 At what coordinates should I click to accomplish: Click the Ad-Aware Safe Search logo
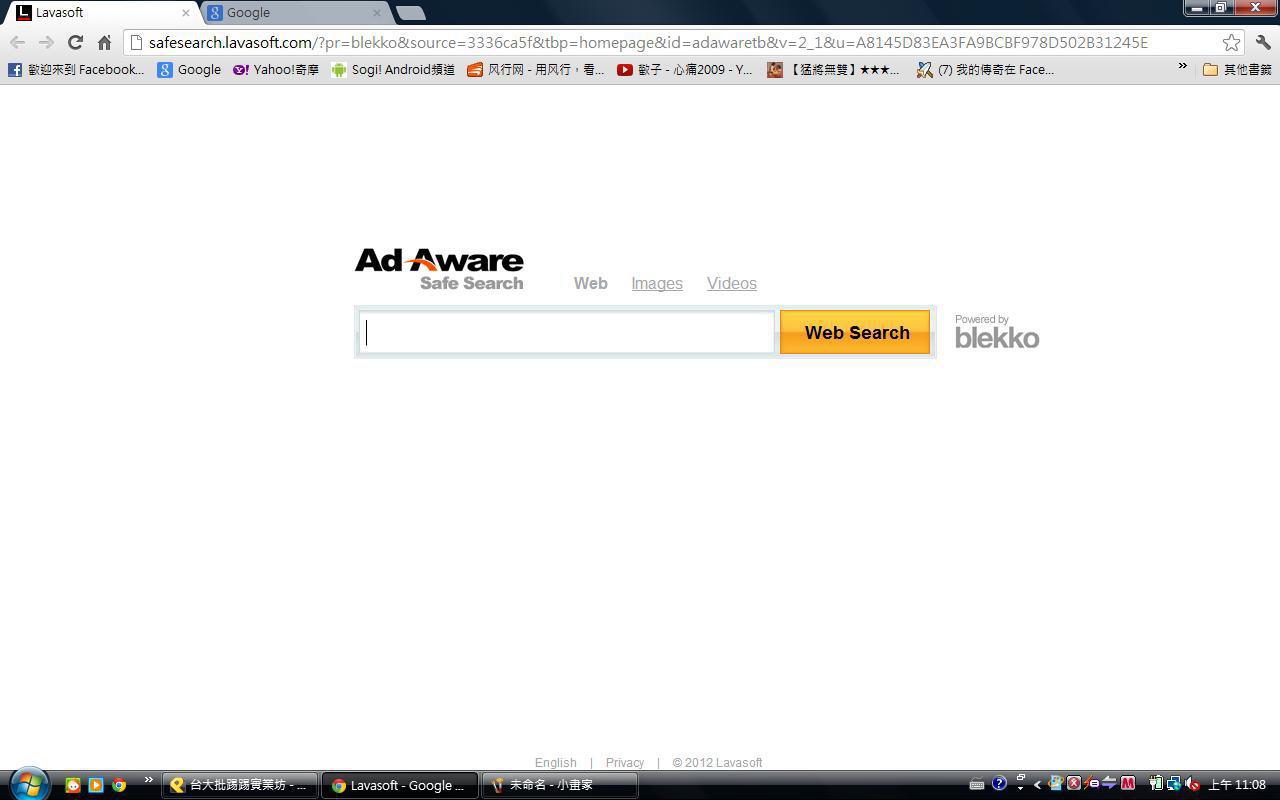439,269
